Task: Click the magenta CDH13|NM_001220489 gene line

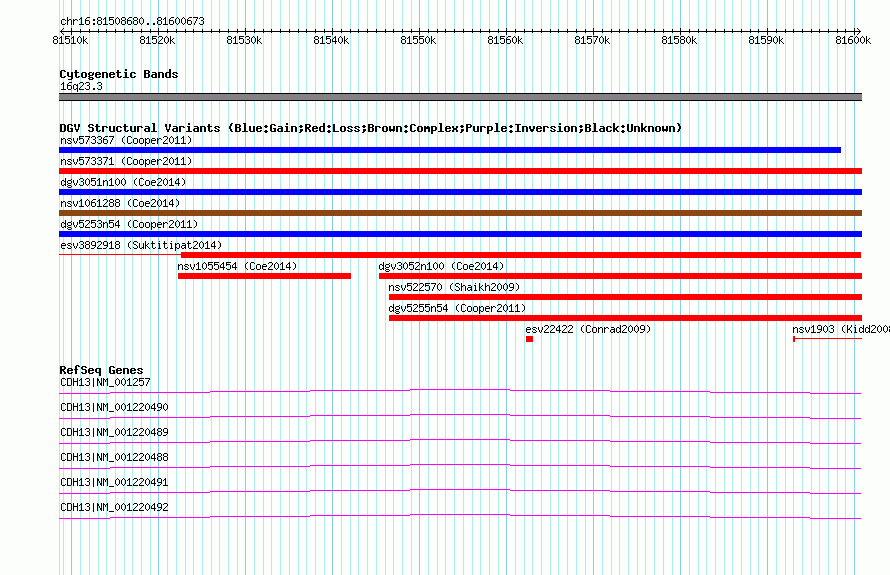Action: coord(460,441)
